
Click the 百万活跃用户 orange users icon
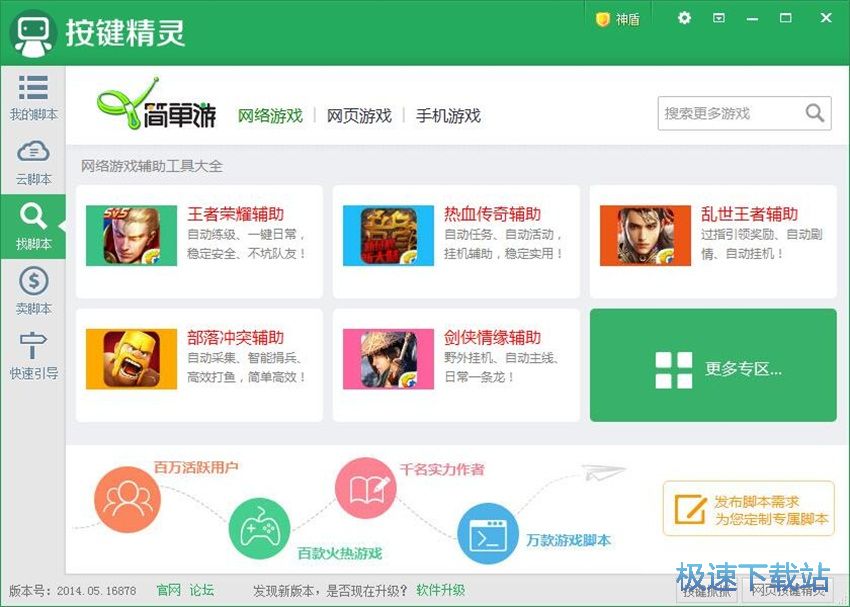pos(127,499)
